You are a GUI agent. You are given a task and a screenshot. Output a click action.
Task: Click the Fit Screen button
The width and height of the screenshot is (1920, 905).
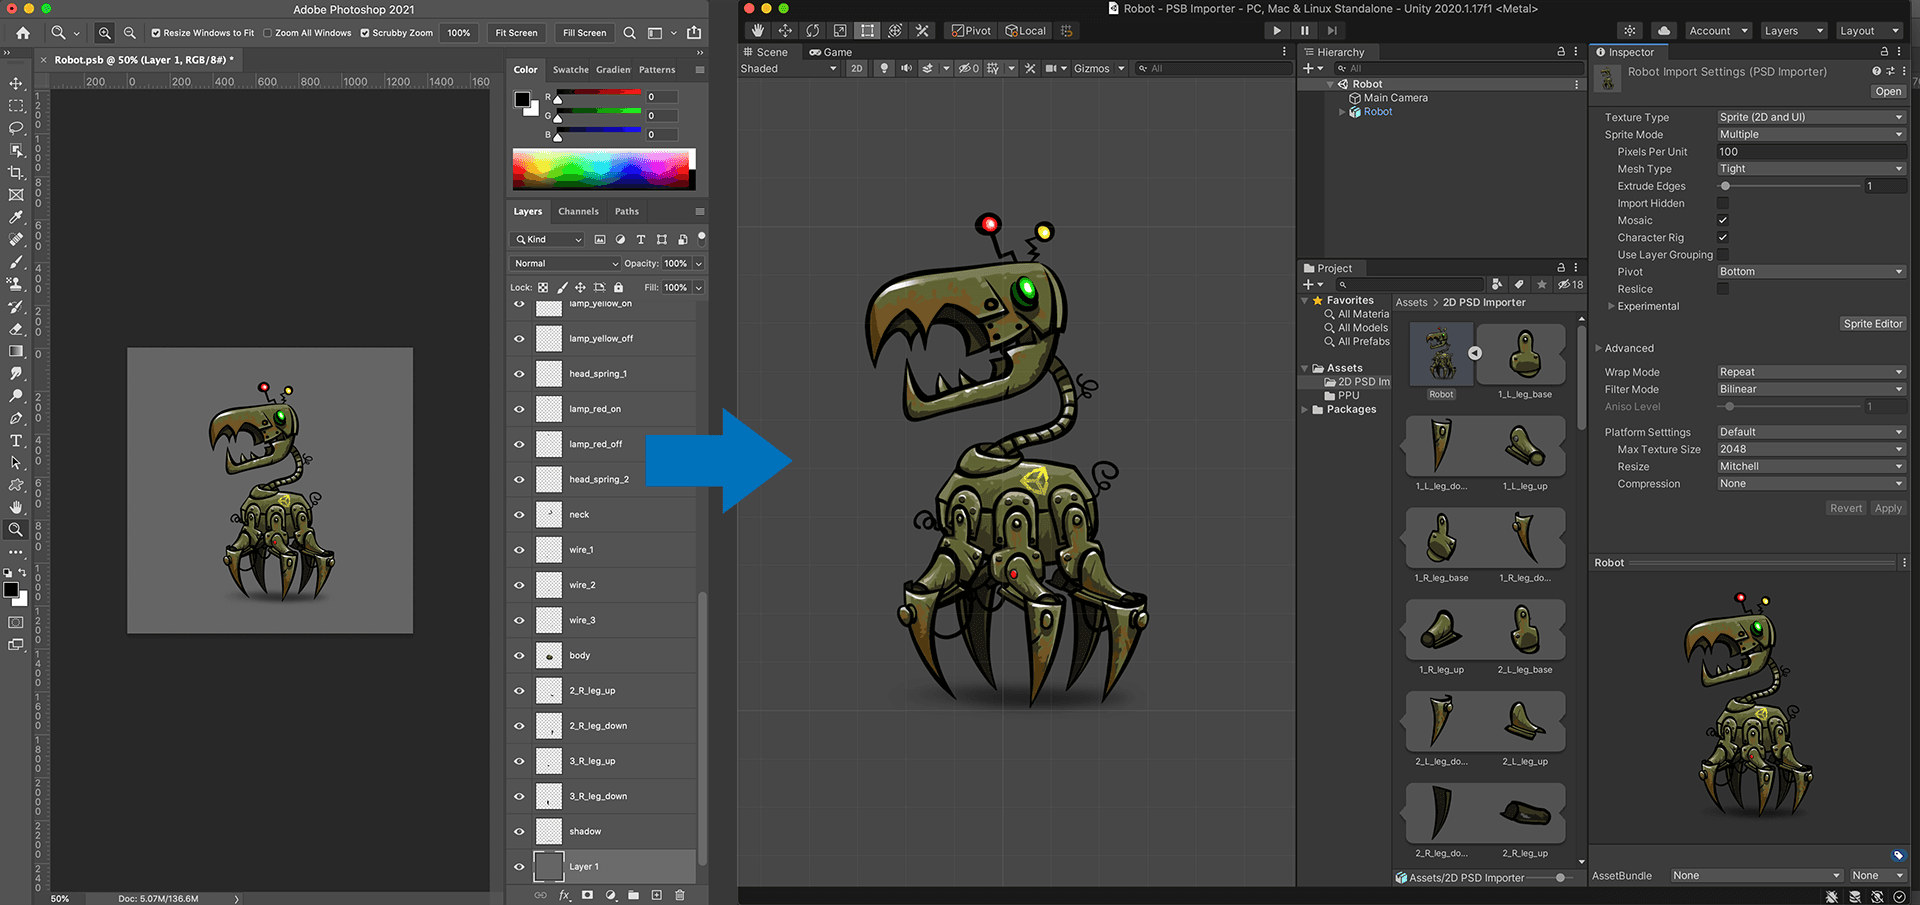pyautogui.click(x=516, y=33)
